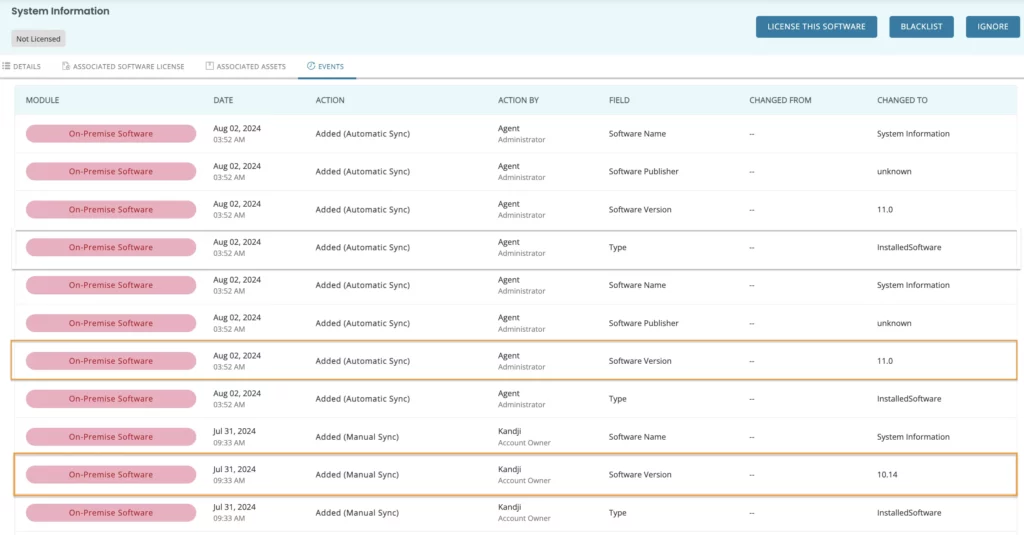1024x535 pixels.
Task: Click the Associated Assets tab icon
Action: pos(210,66)
